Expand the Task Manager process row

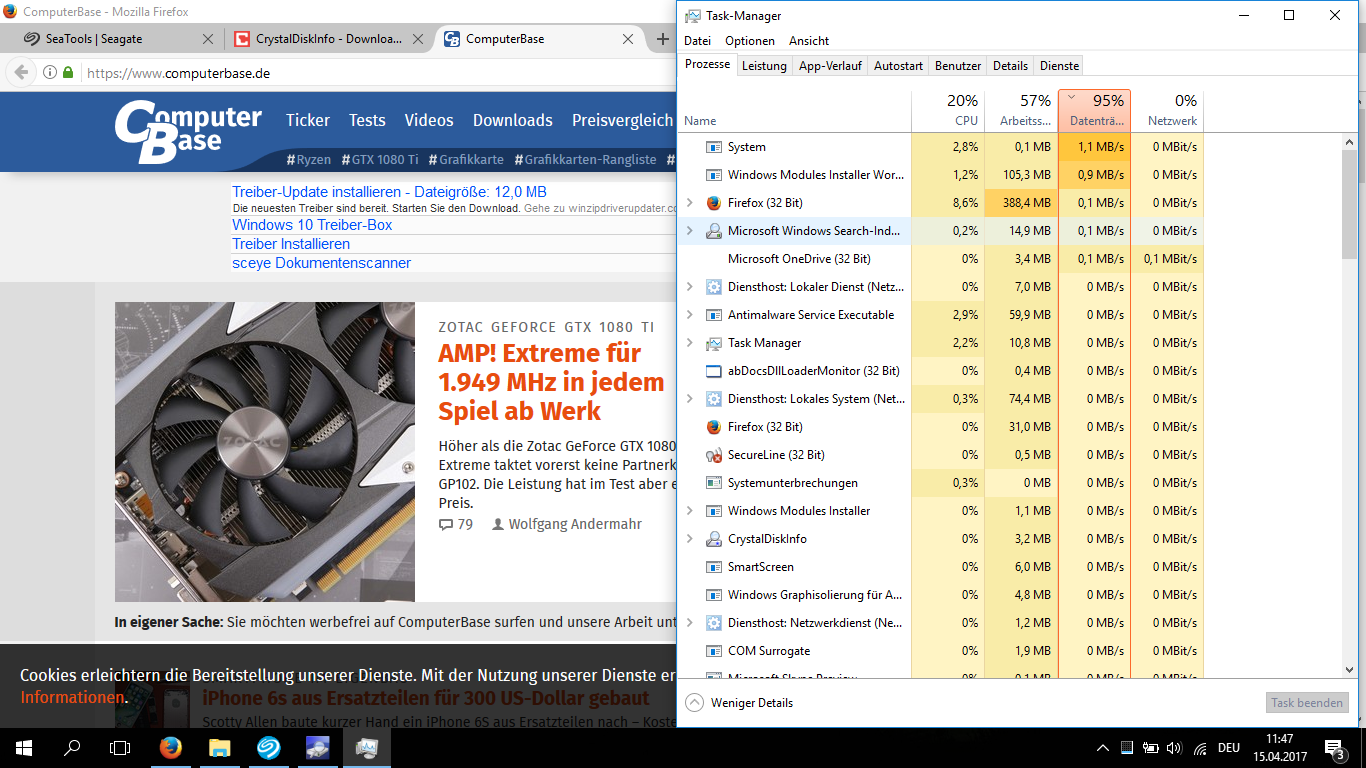click(x=689, y=343)
